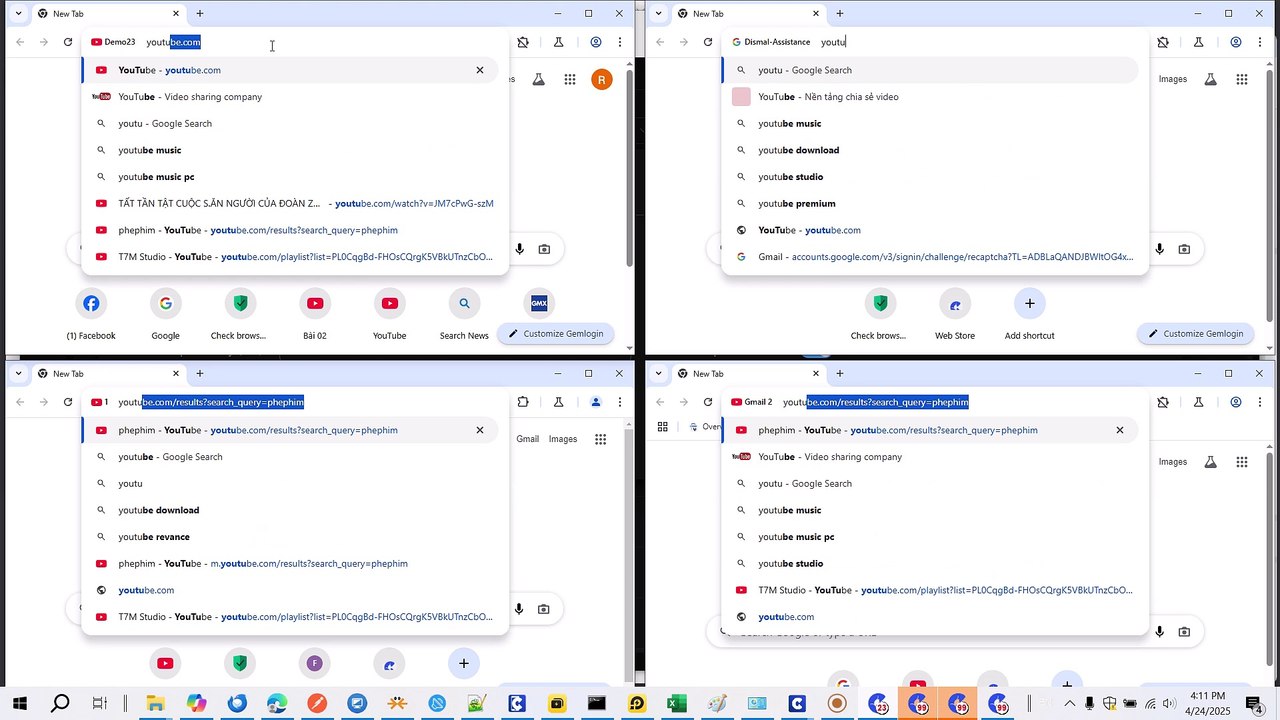The width and height of the screenshot is (1280, 720).
Task: Open the Gmail link in profile 1 window
Action: tap(527, 439)
